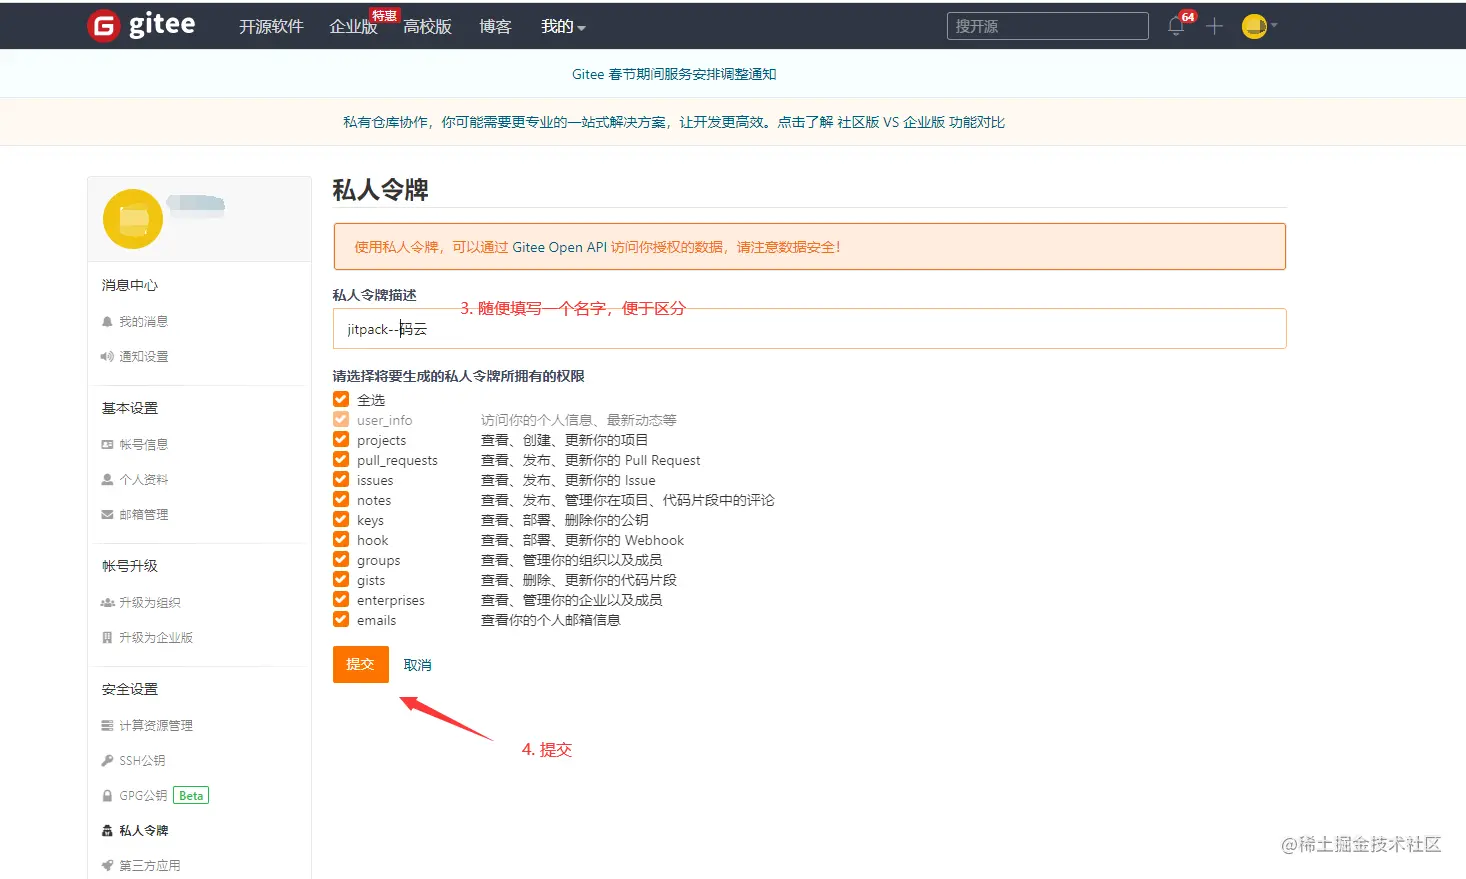
Task: Click the 取消 cancel link
Action: coord(418,665)
